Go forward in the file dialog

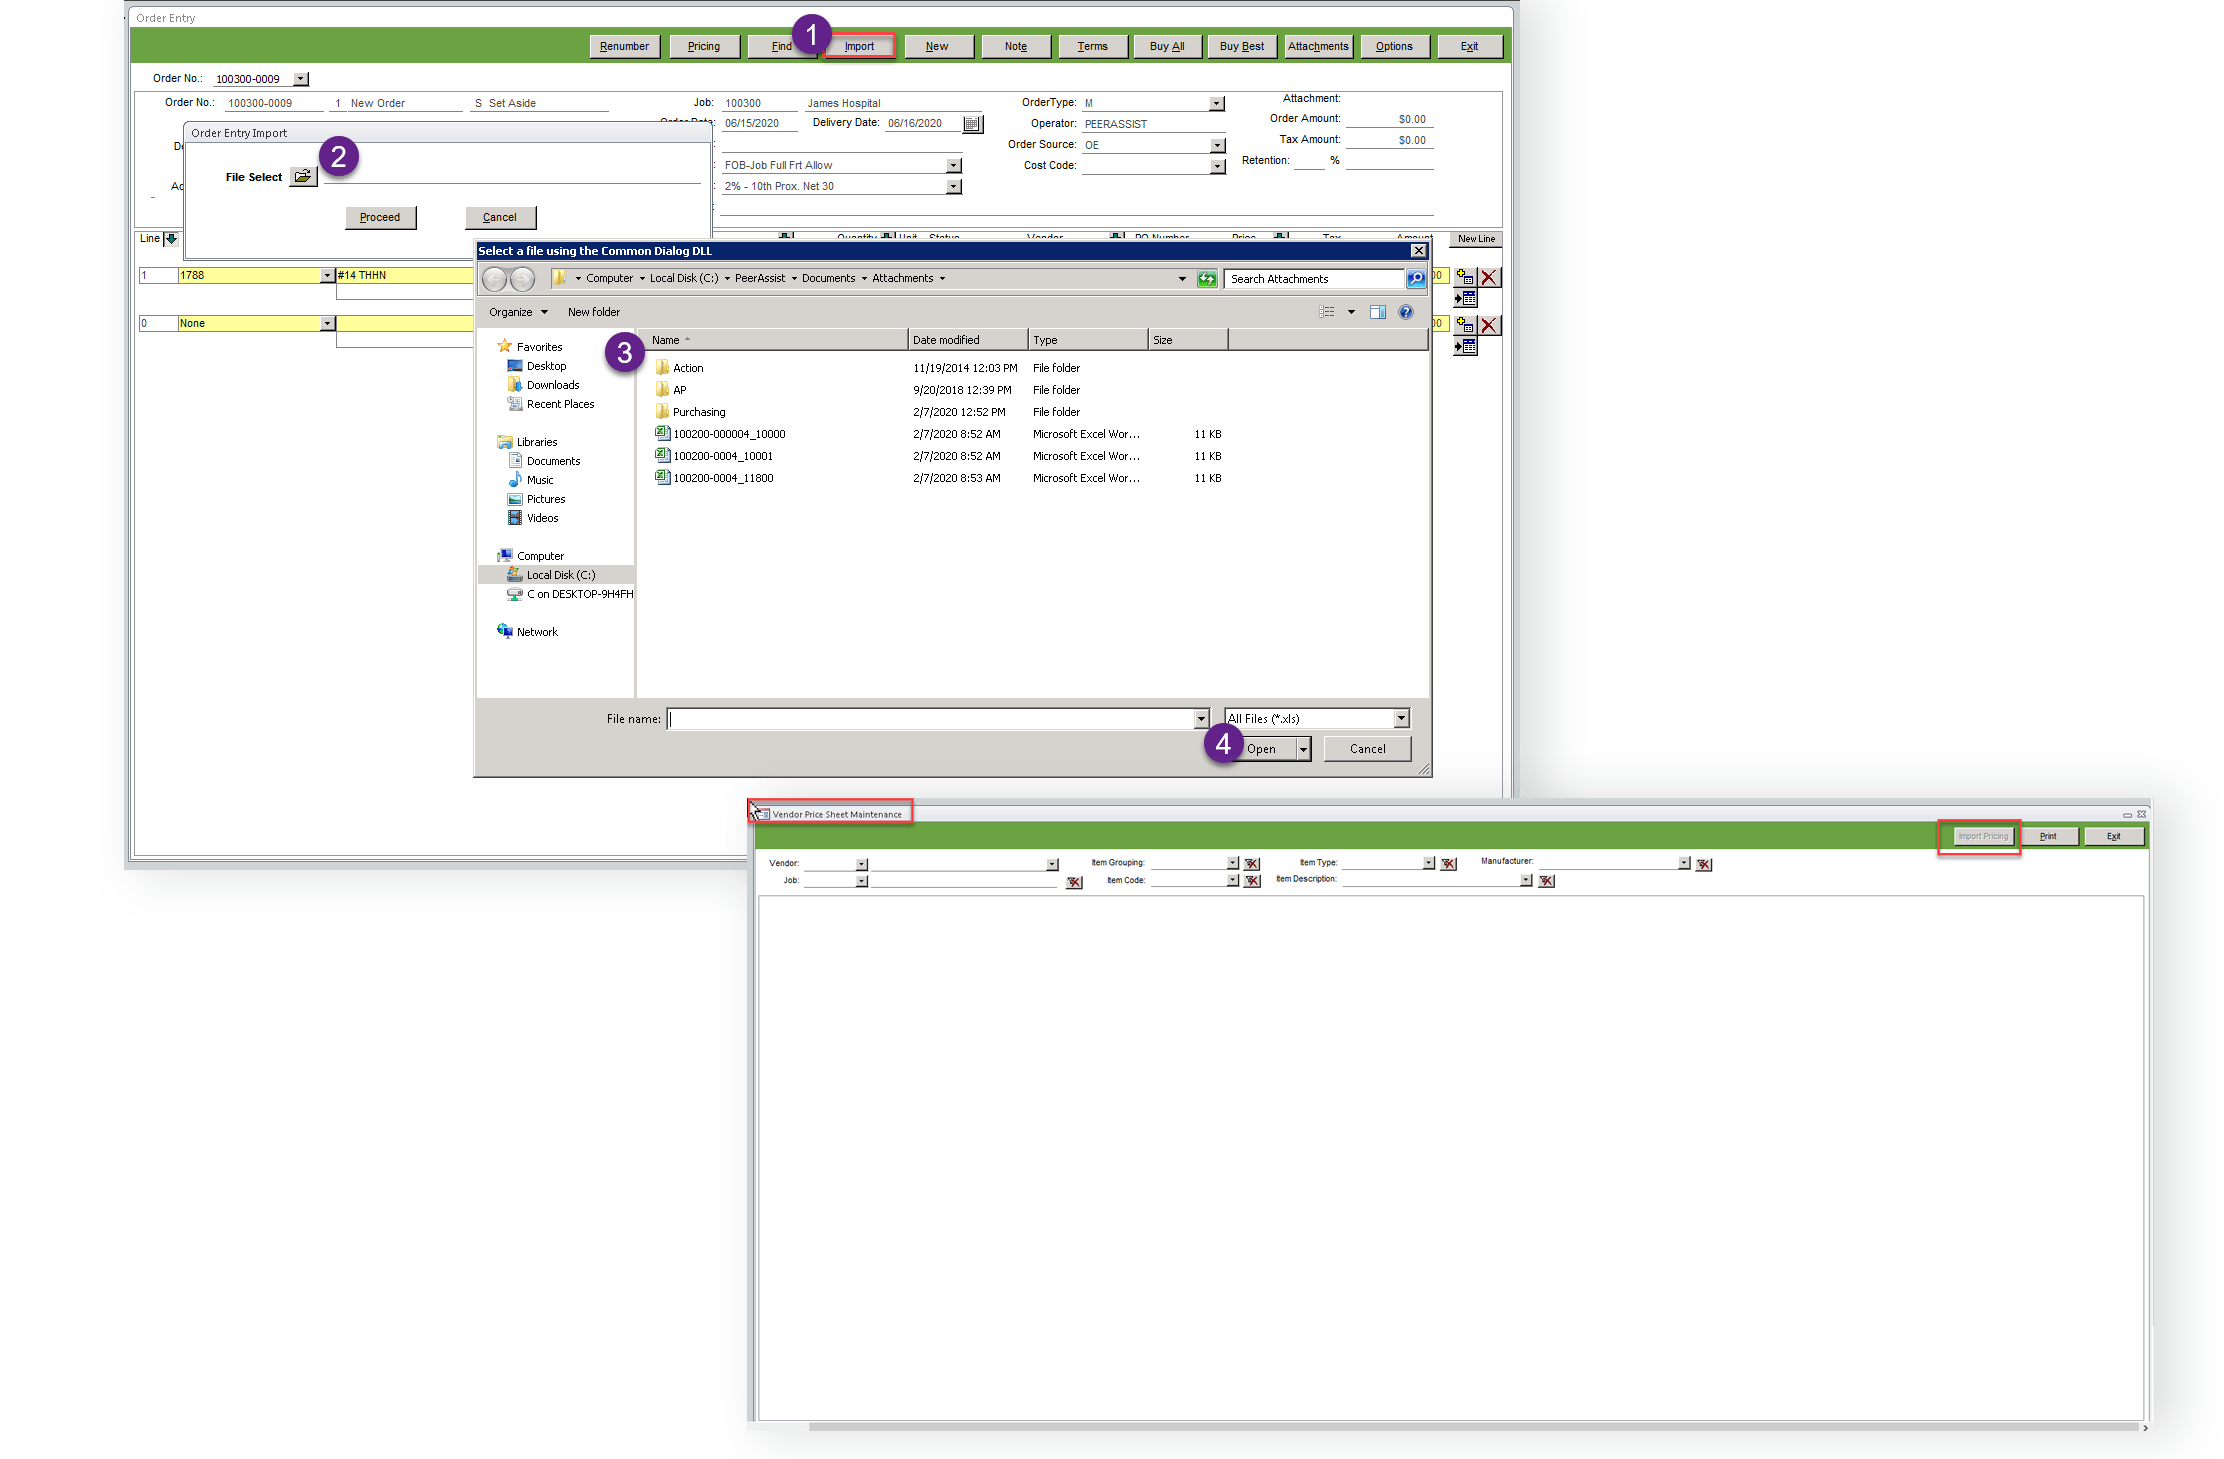(x=522, y=279)
